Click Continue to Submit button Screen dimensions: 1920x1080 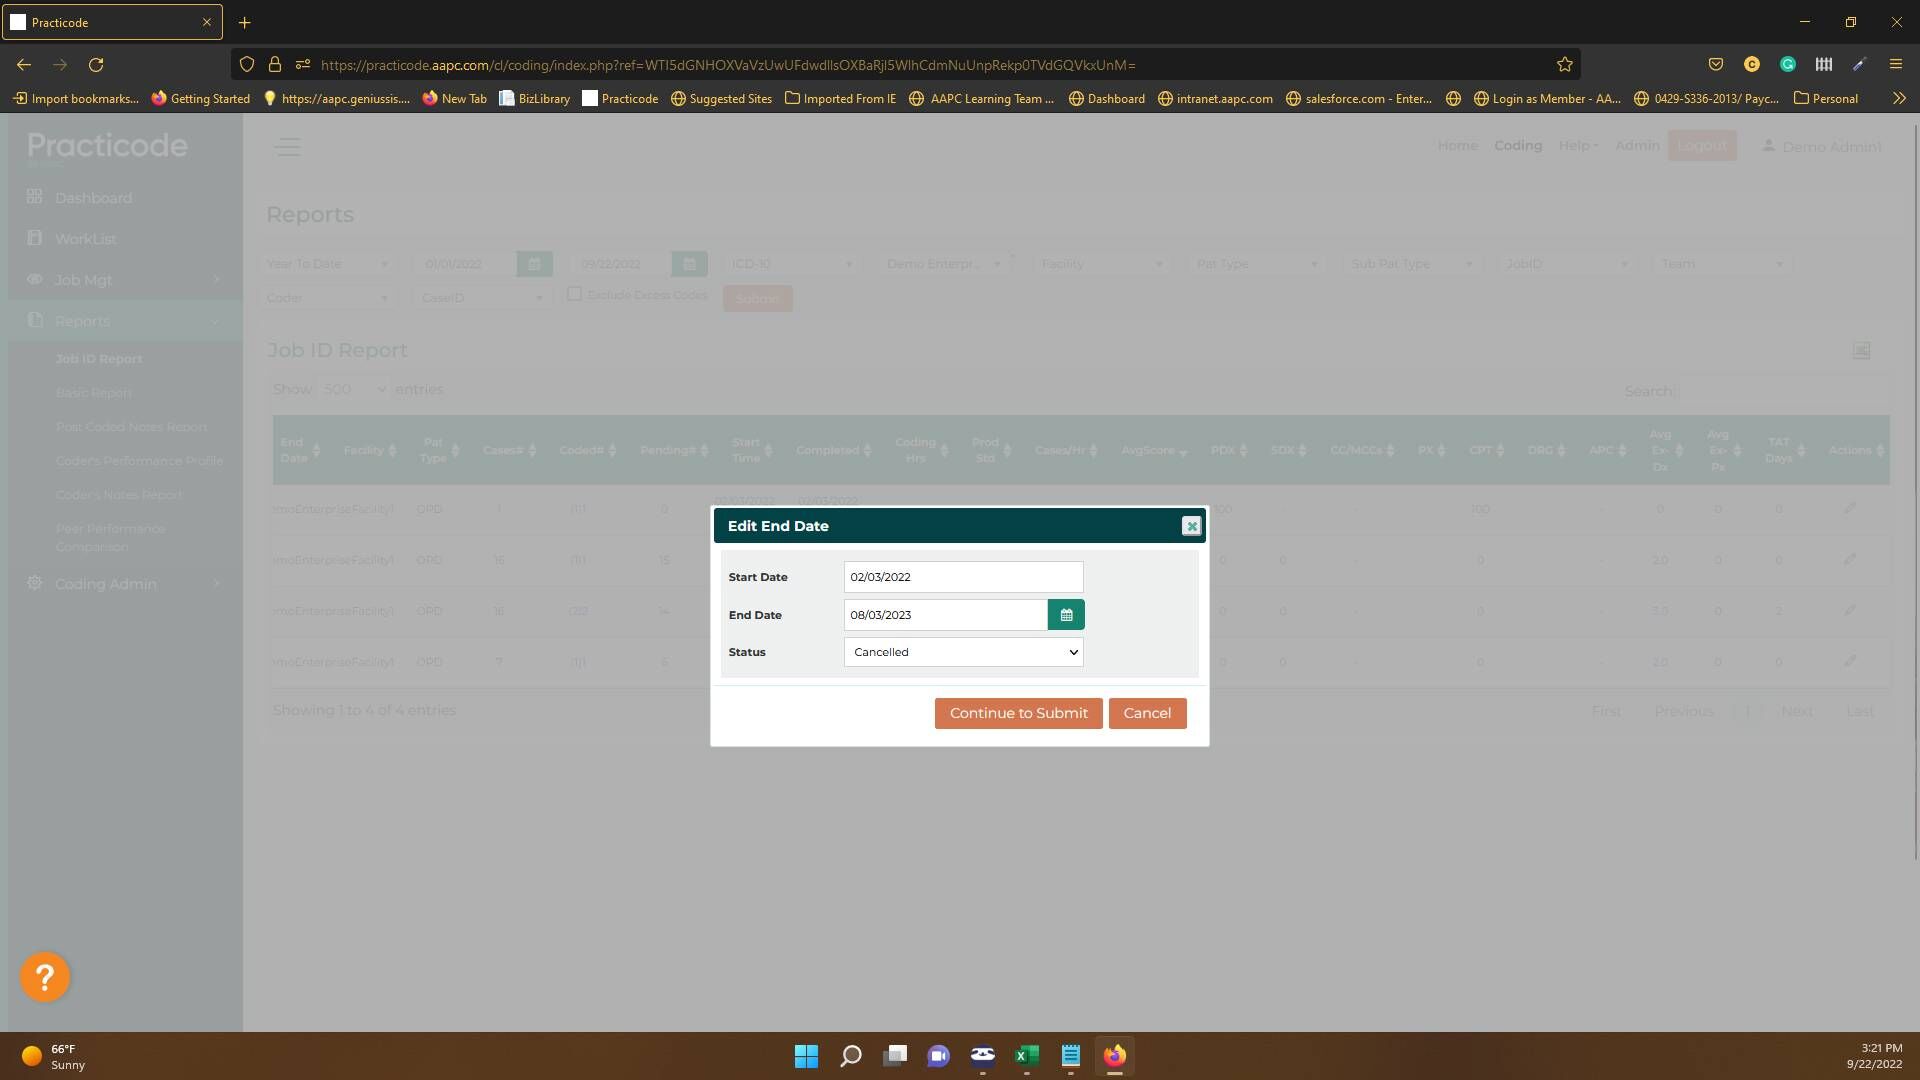coord(1018,713)
